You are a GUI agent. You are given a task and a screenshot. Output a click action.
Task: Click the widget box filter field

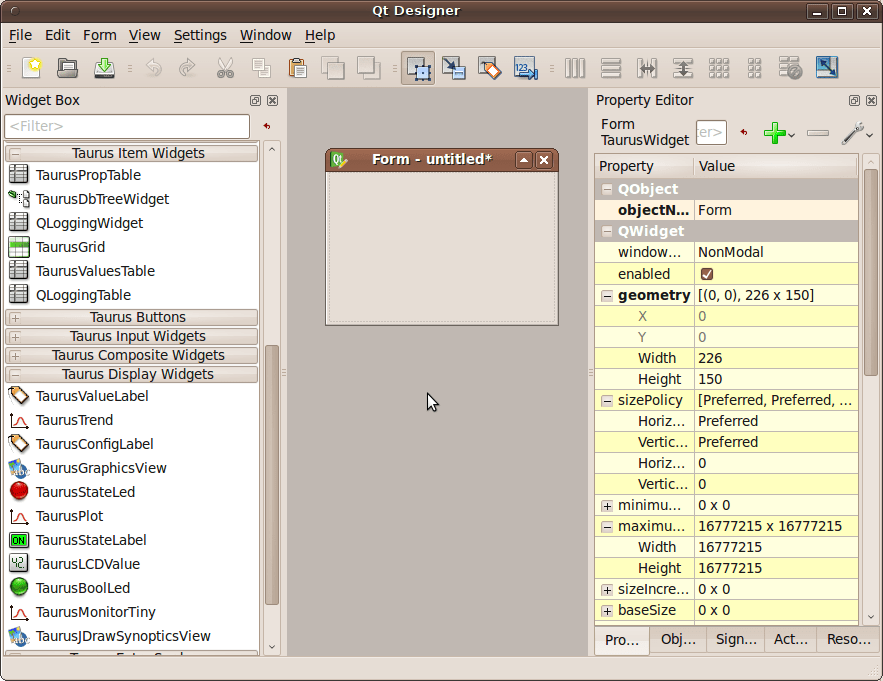(127, 127)
